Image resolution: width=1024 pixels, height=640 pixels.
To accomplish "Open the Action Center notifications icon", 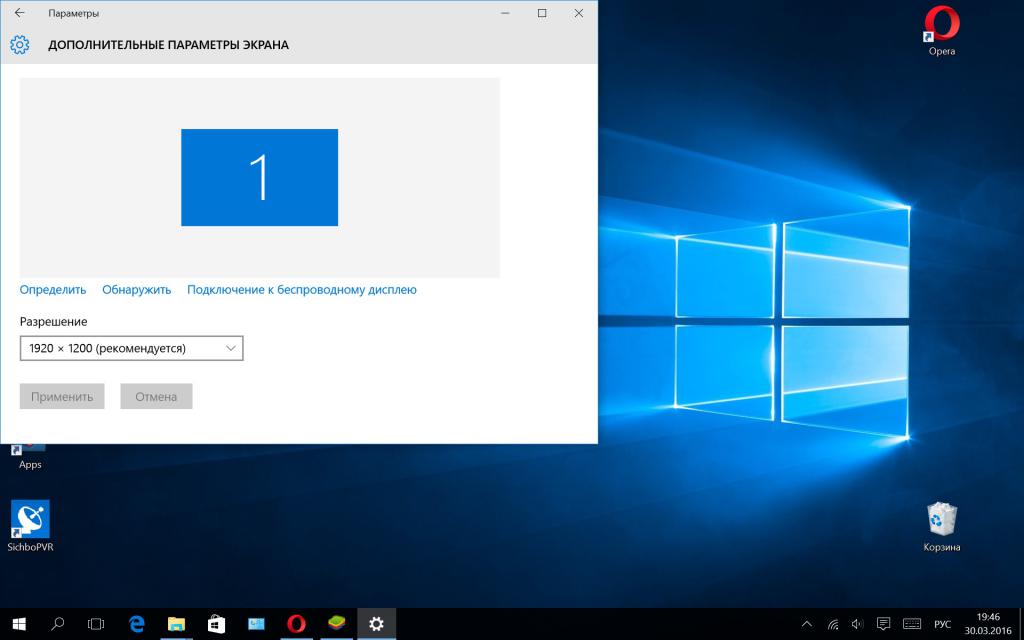I will tap(884, 624).
